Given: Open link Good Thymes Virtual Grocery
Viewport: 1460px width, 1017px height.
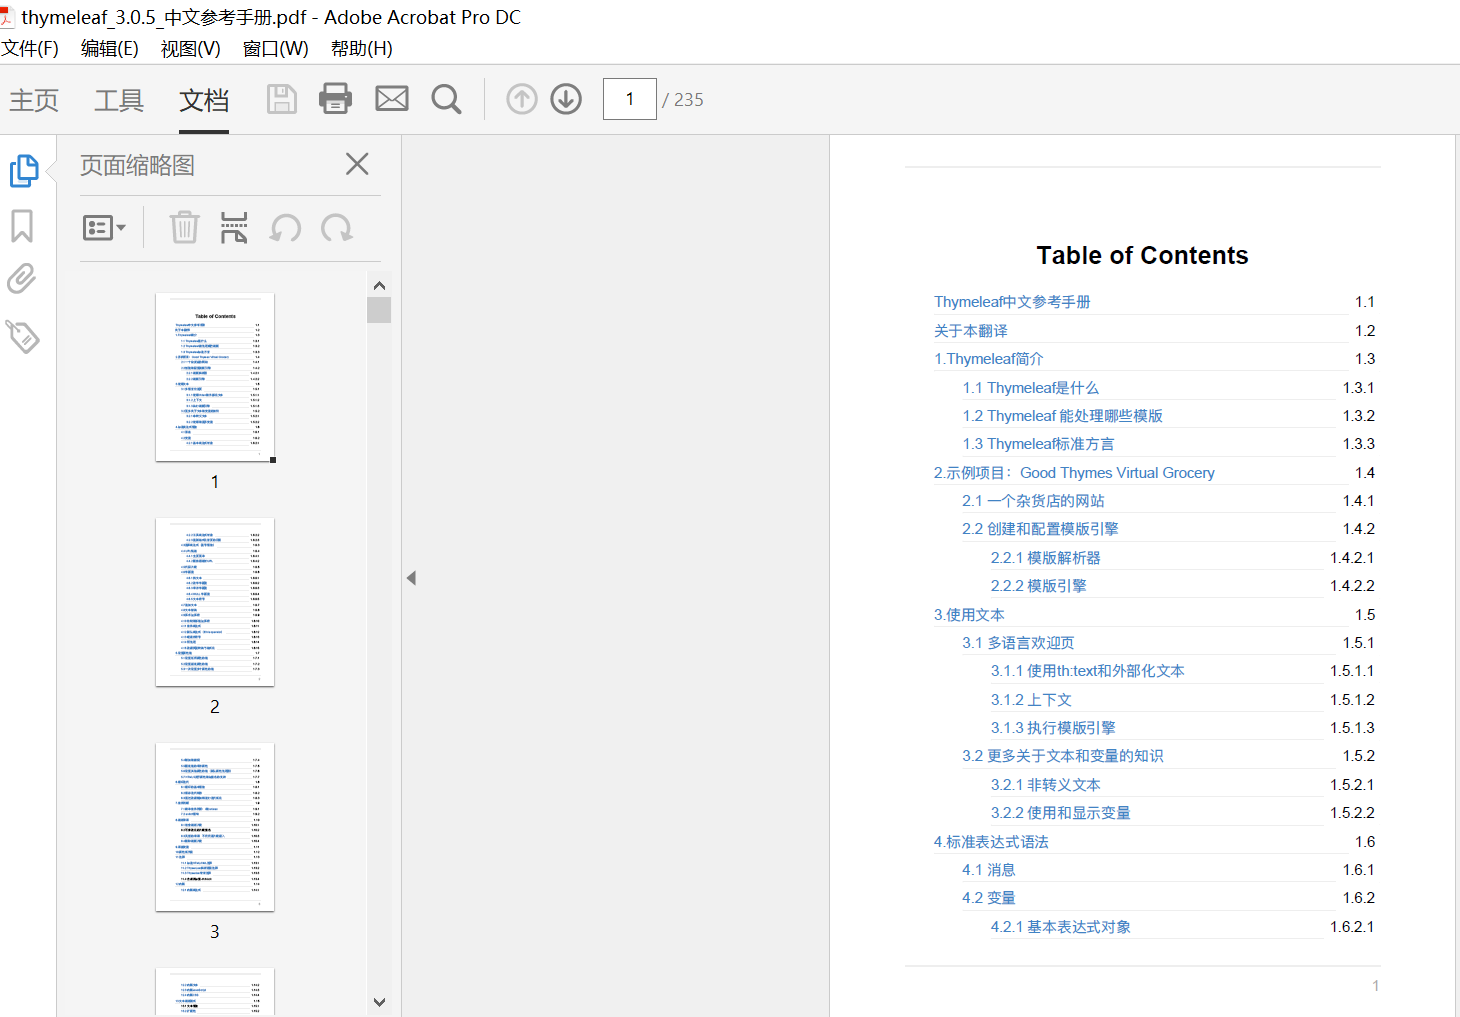Looking at the screenshot, I should pos(1117,473).
